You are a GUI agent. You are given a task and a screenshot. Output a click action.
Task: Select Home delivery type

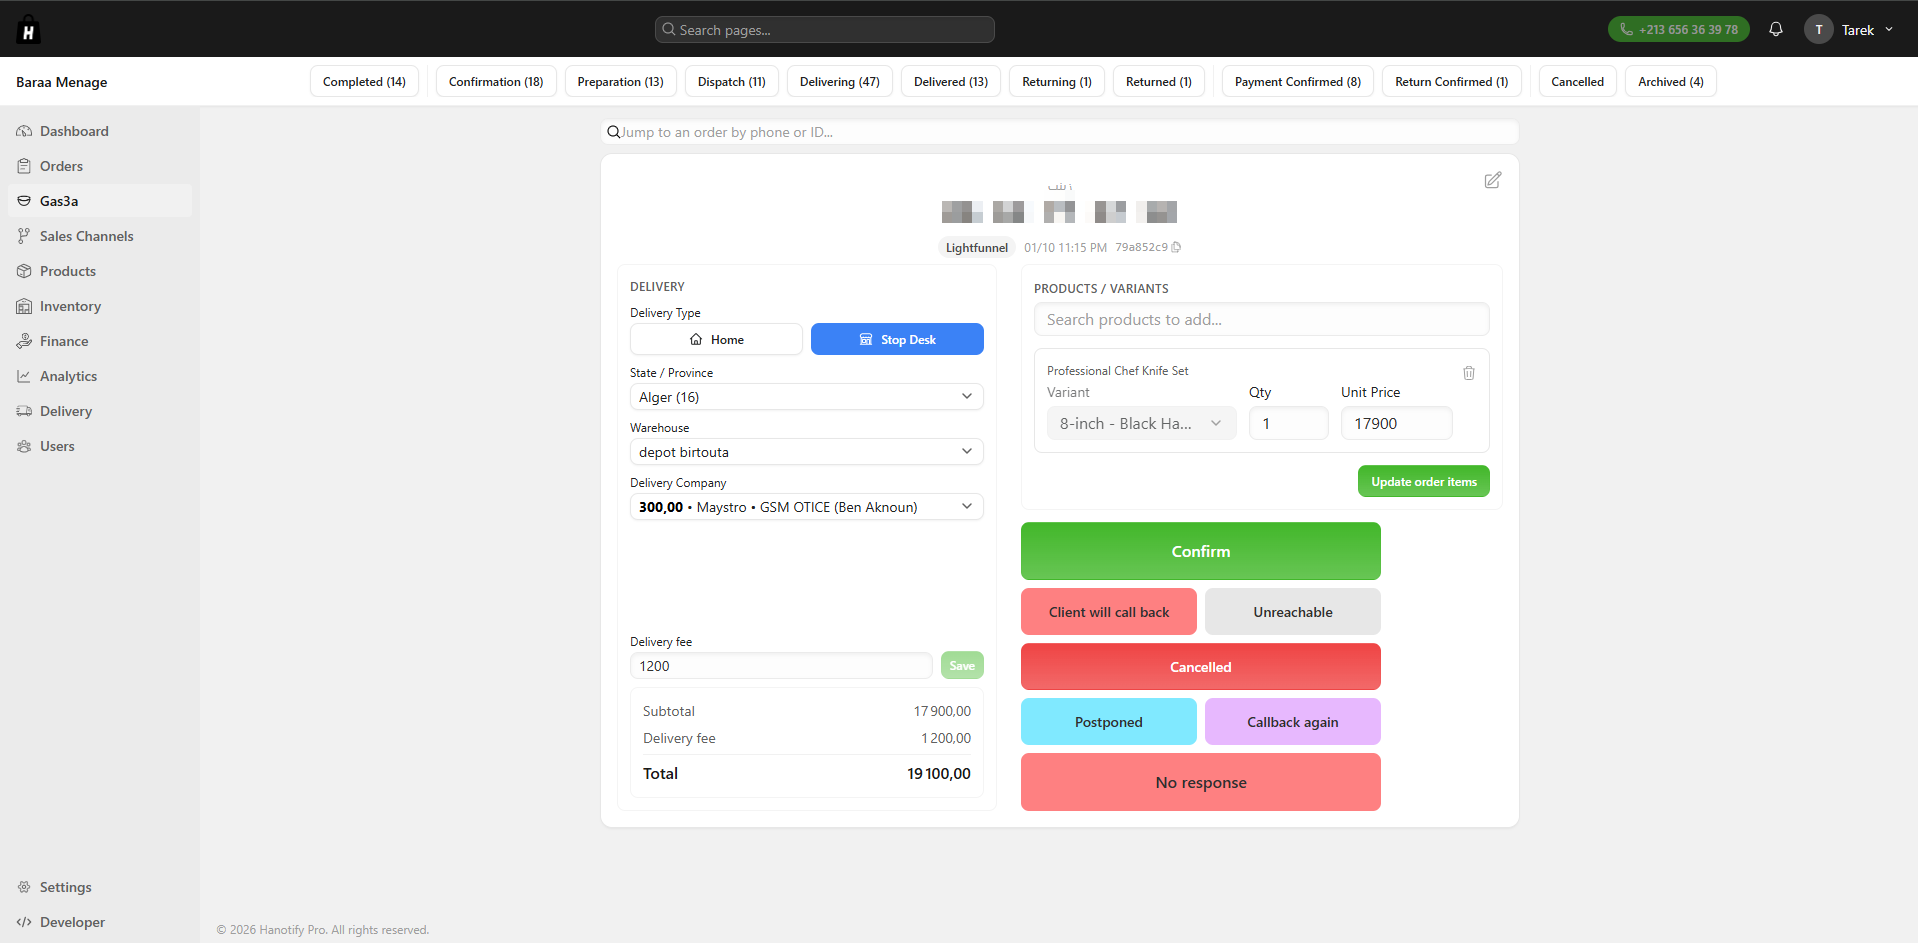pos(716,339)
